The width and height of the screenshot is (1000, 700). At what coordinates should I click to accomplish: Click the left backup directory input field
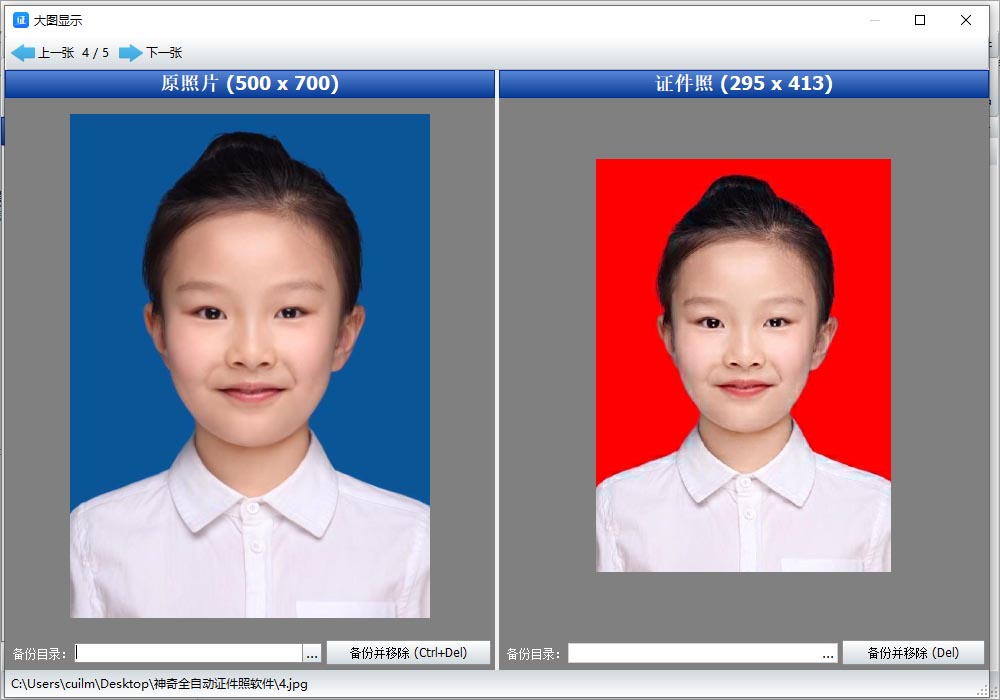188,653
